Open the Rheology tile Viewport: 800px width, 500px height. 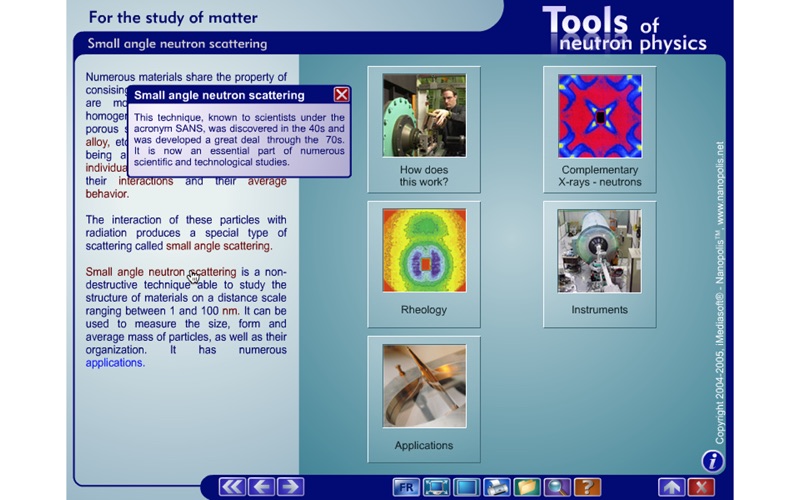click(424, 264)
